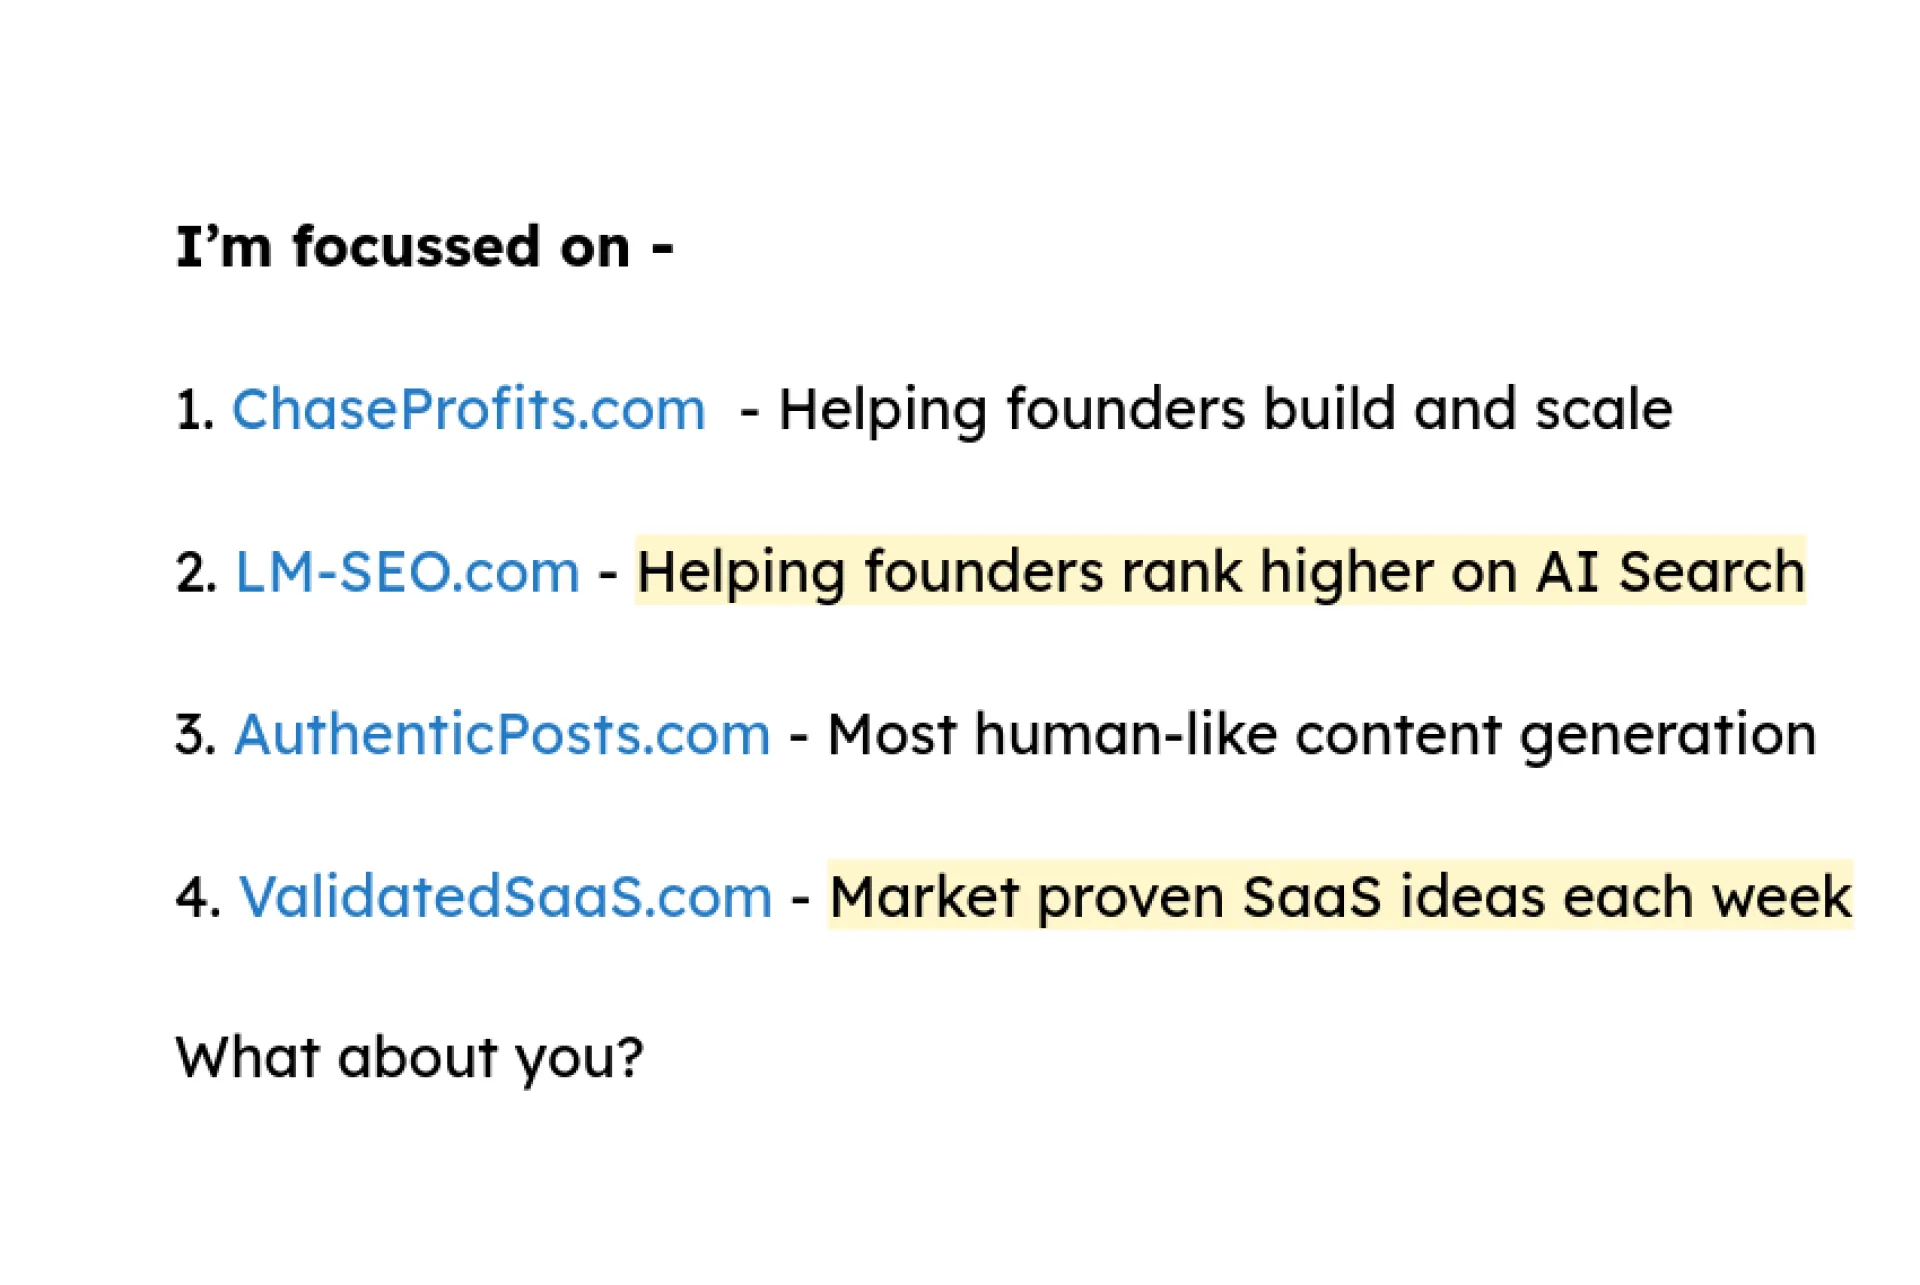Open the LM-SEO.com link
The width and height of the screenshot is (1920, 1285).
pyautogui.click(x=407, y=572)
